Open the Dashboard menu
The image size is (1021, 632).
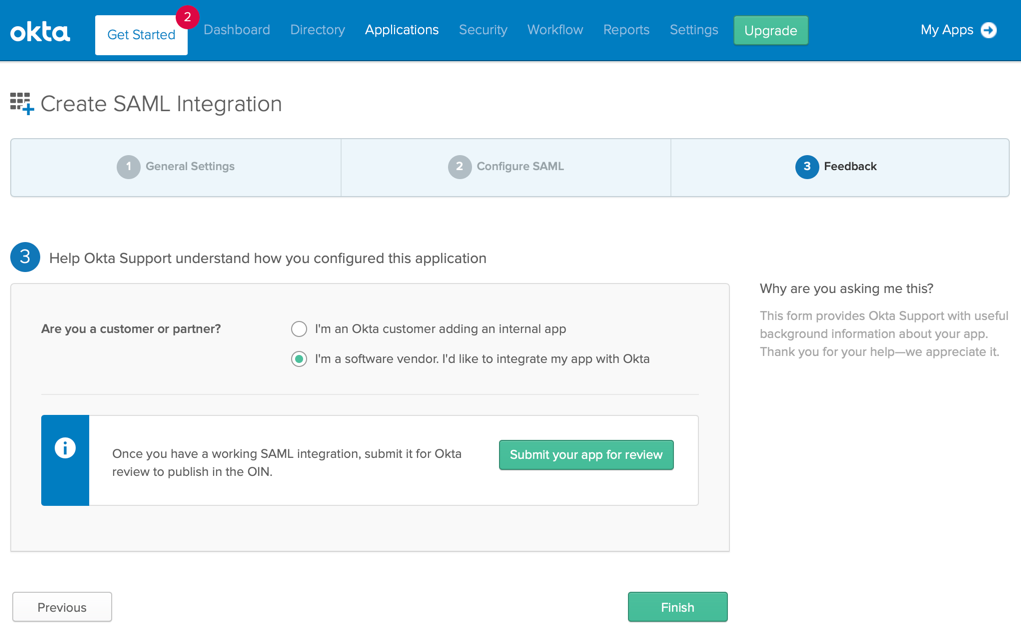pos(237,30)
